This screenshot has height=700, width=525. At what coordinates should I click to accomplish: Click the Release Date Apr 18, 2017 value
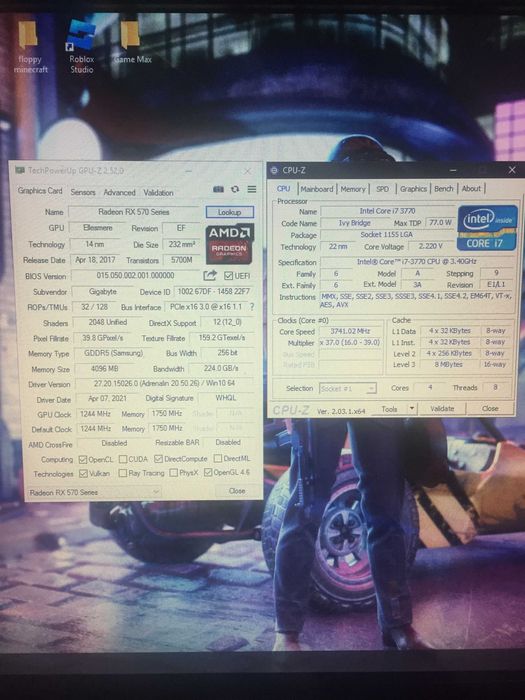tap(95, 260)
